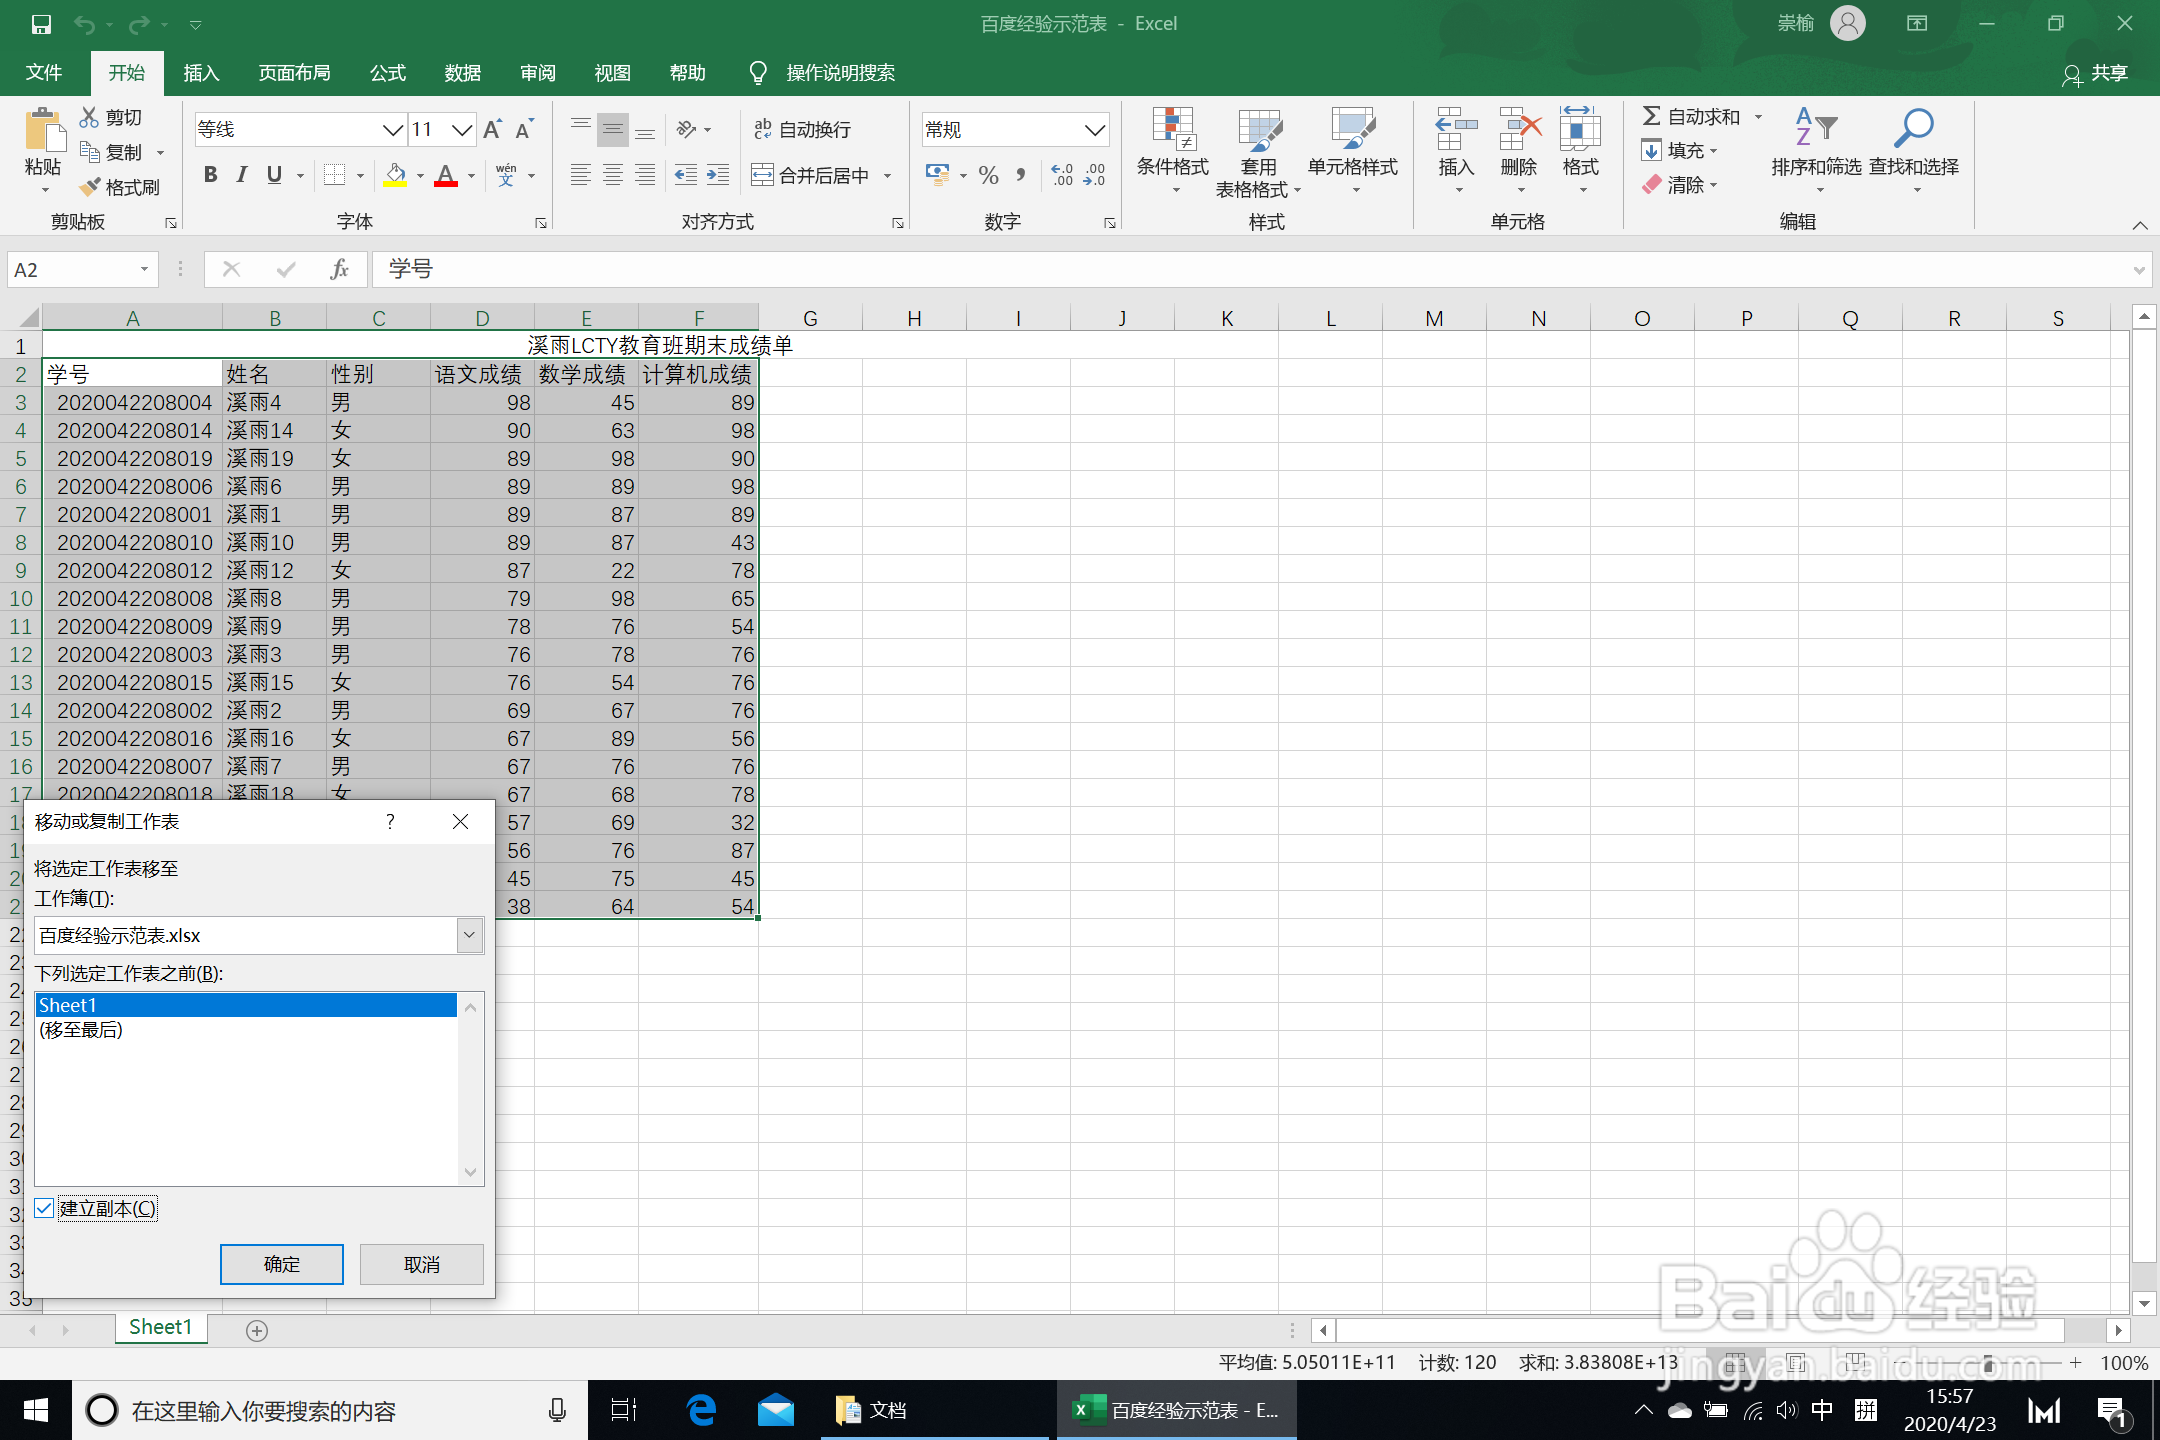Toggle Bold formatting
The width and height of the screenshot is (2160, 1440).
click(210, 175)
